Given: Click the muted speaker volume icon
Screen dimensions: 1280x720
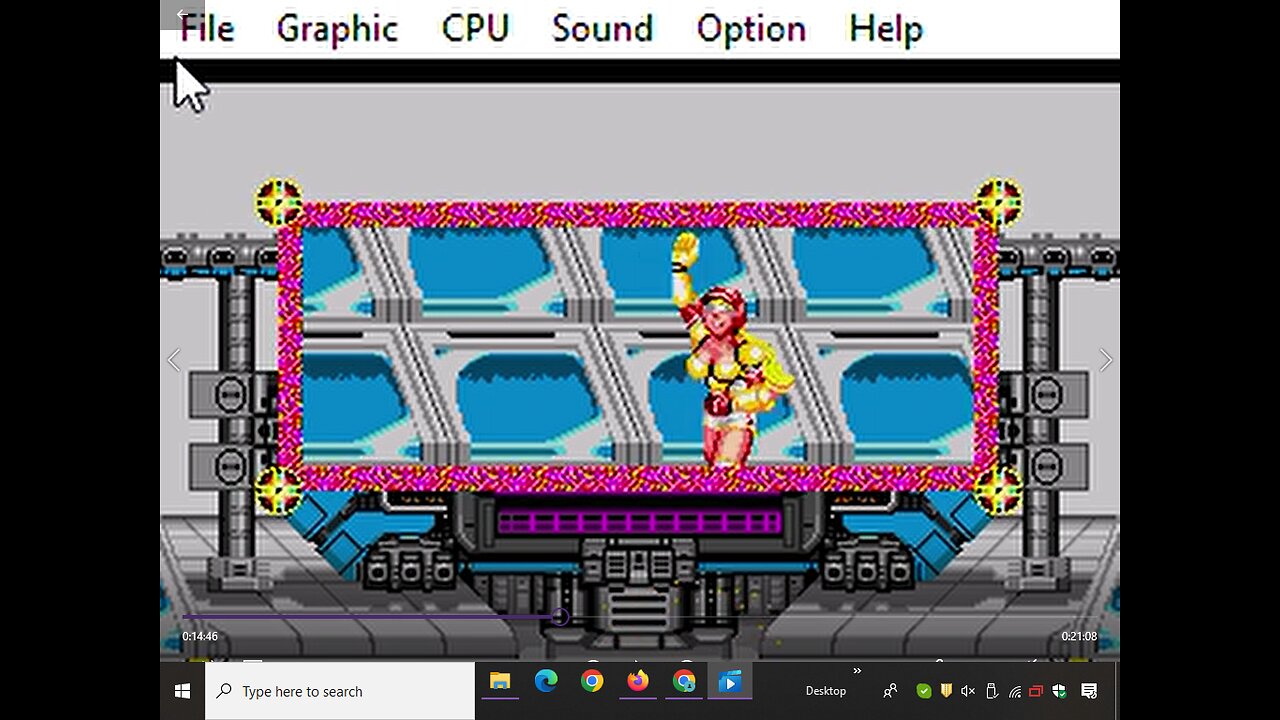Looking at the screenshot, I should pos(968,691).
